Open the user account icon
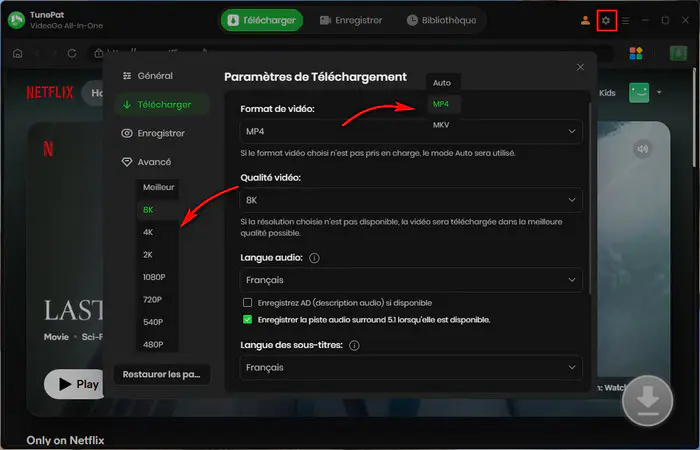 pos(585,21)
